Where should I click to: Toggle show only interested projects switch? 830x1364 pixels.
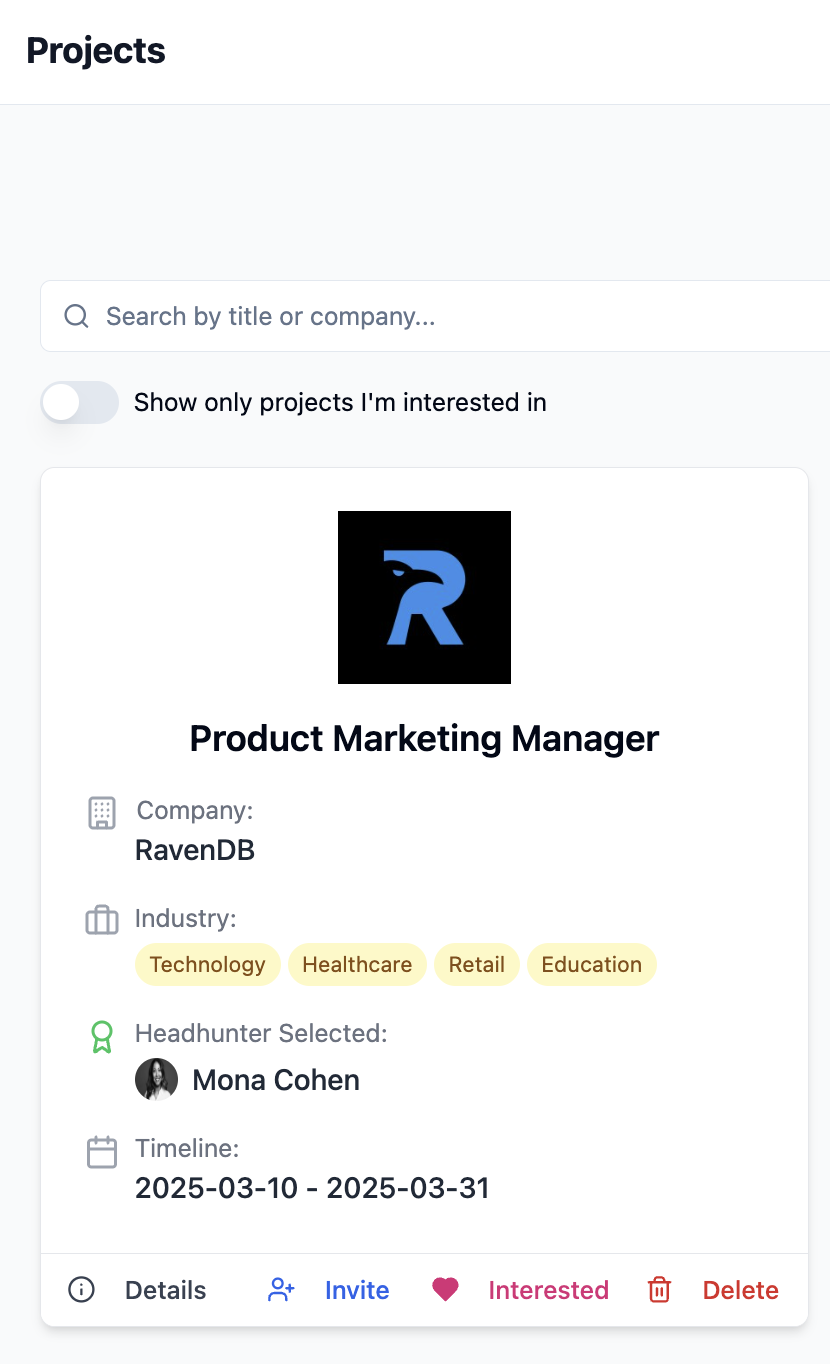pyautogui.click(x=80, y=403)
